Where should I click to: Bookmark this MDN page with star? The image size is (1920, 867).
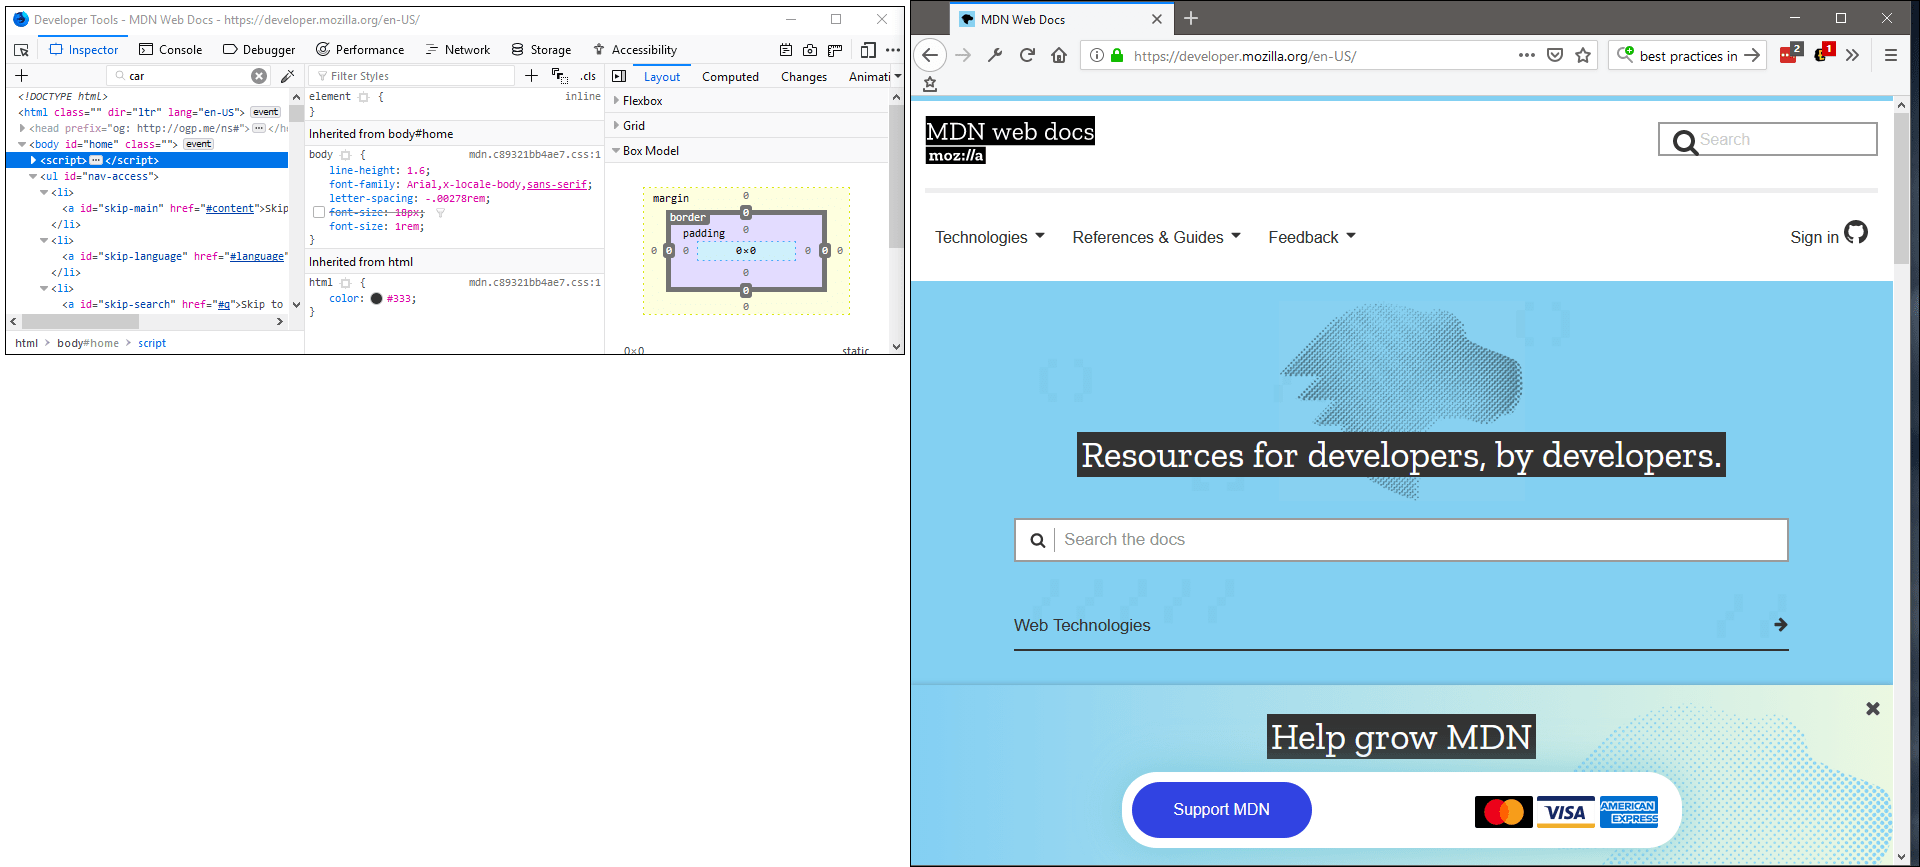click(x=1583, y=55)
